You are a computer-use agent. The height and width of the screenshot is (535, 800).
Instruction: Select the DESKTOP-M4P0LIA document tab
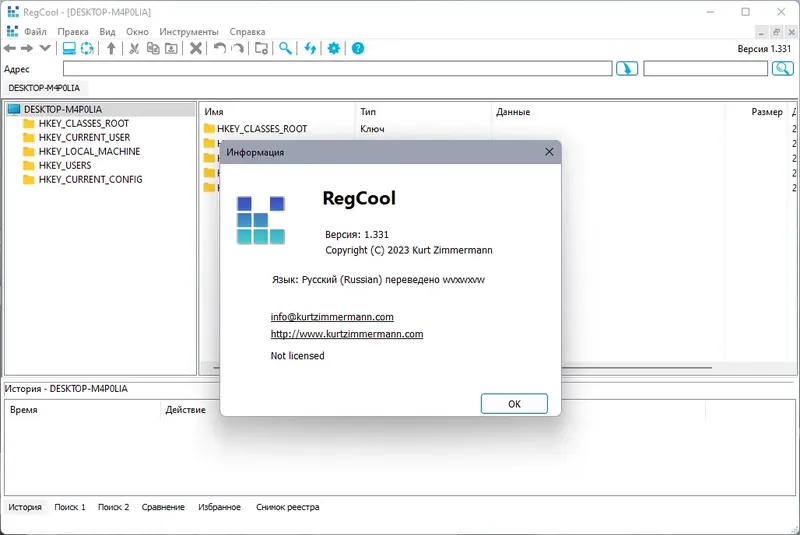click(44, 88)
